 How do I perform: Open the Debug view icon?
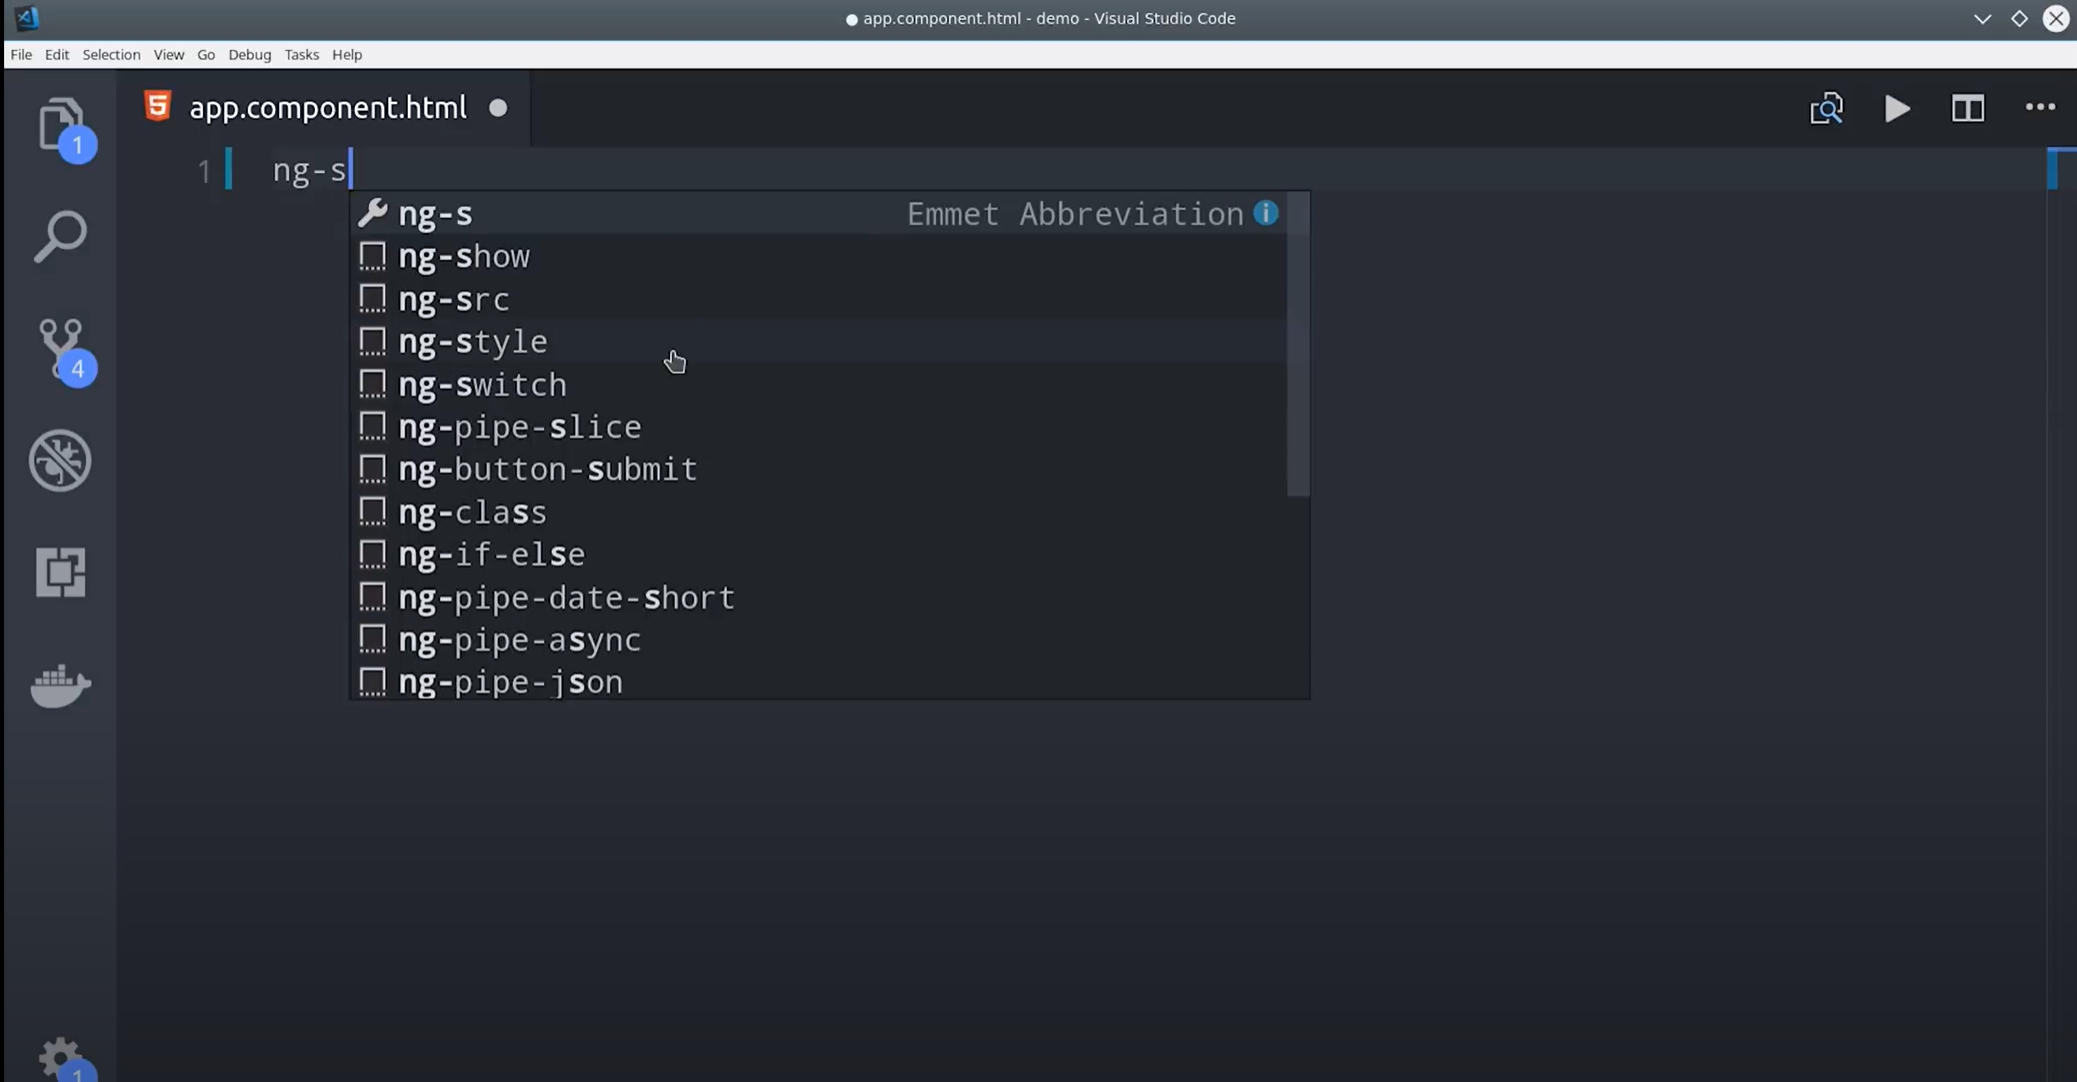pyautogui.click(x=60, y=460)
